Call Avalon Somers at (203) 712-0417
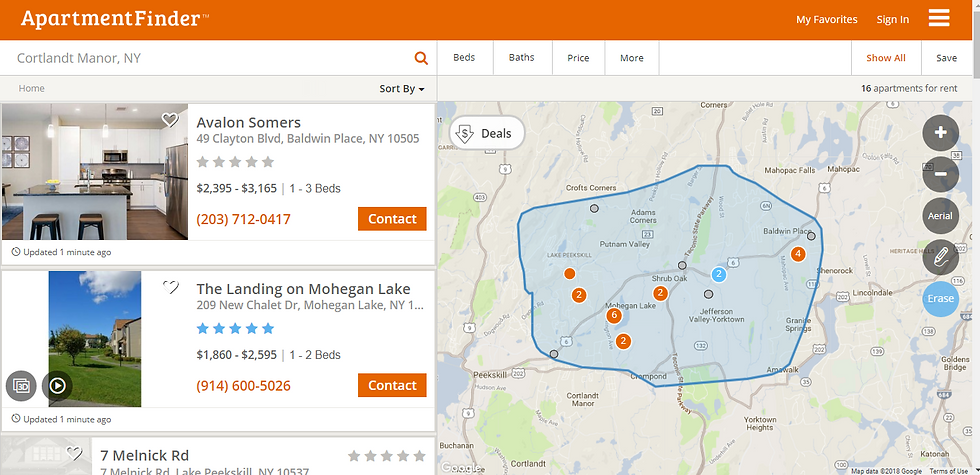980x475 pixels. pos(243,219)
